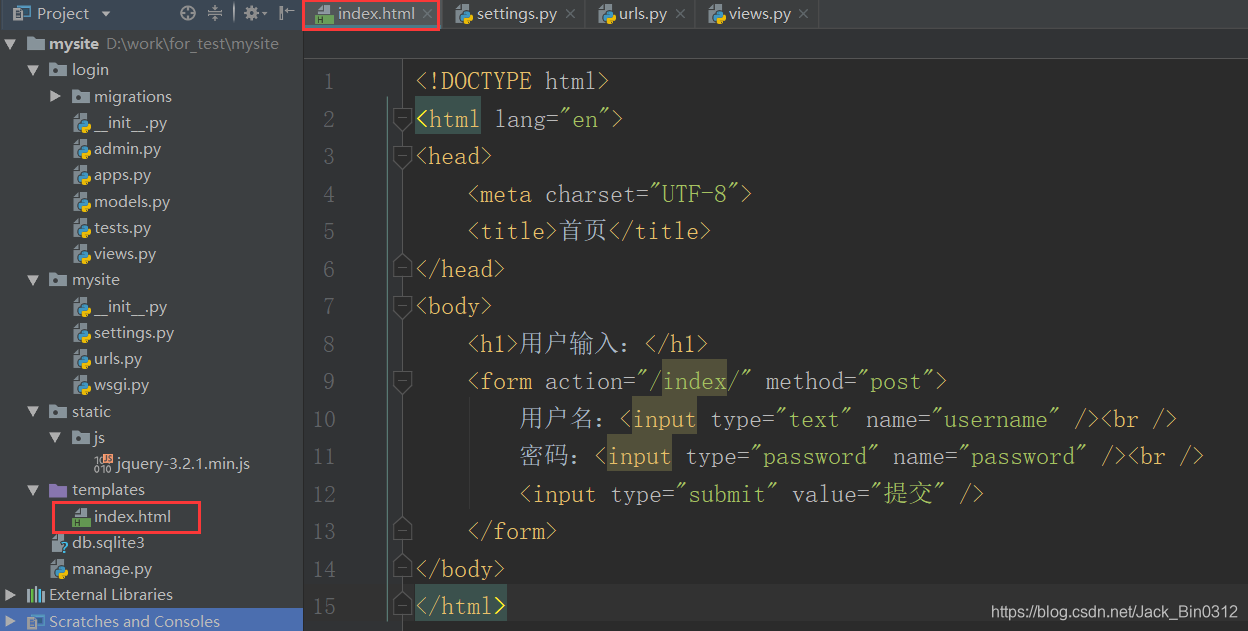Click the migrations folder icon
Viewport: 1248px width, 631px height.
(81, 97)
